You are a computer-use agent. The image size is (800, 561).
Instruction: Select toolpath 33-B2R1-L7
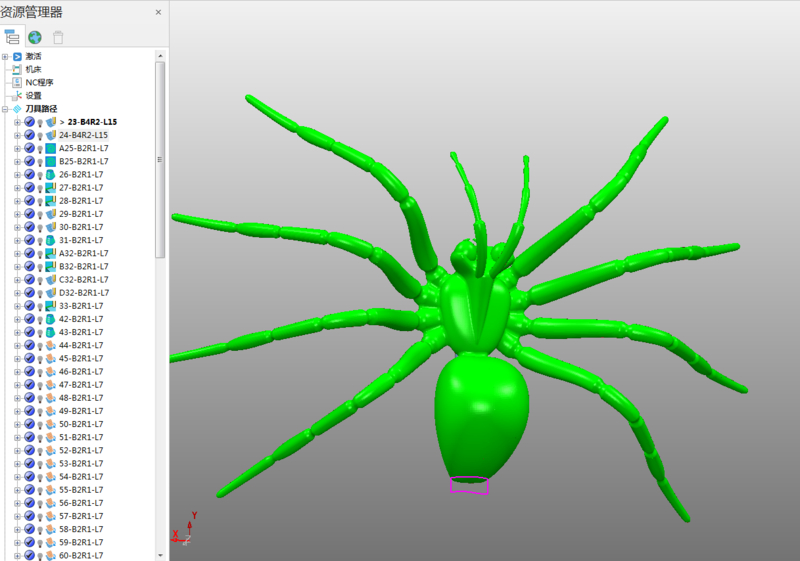click(81, 306)
